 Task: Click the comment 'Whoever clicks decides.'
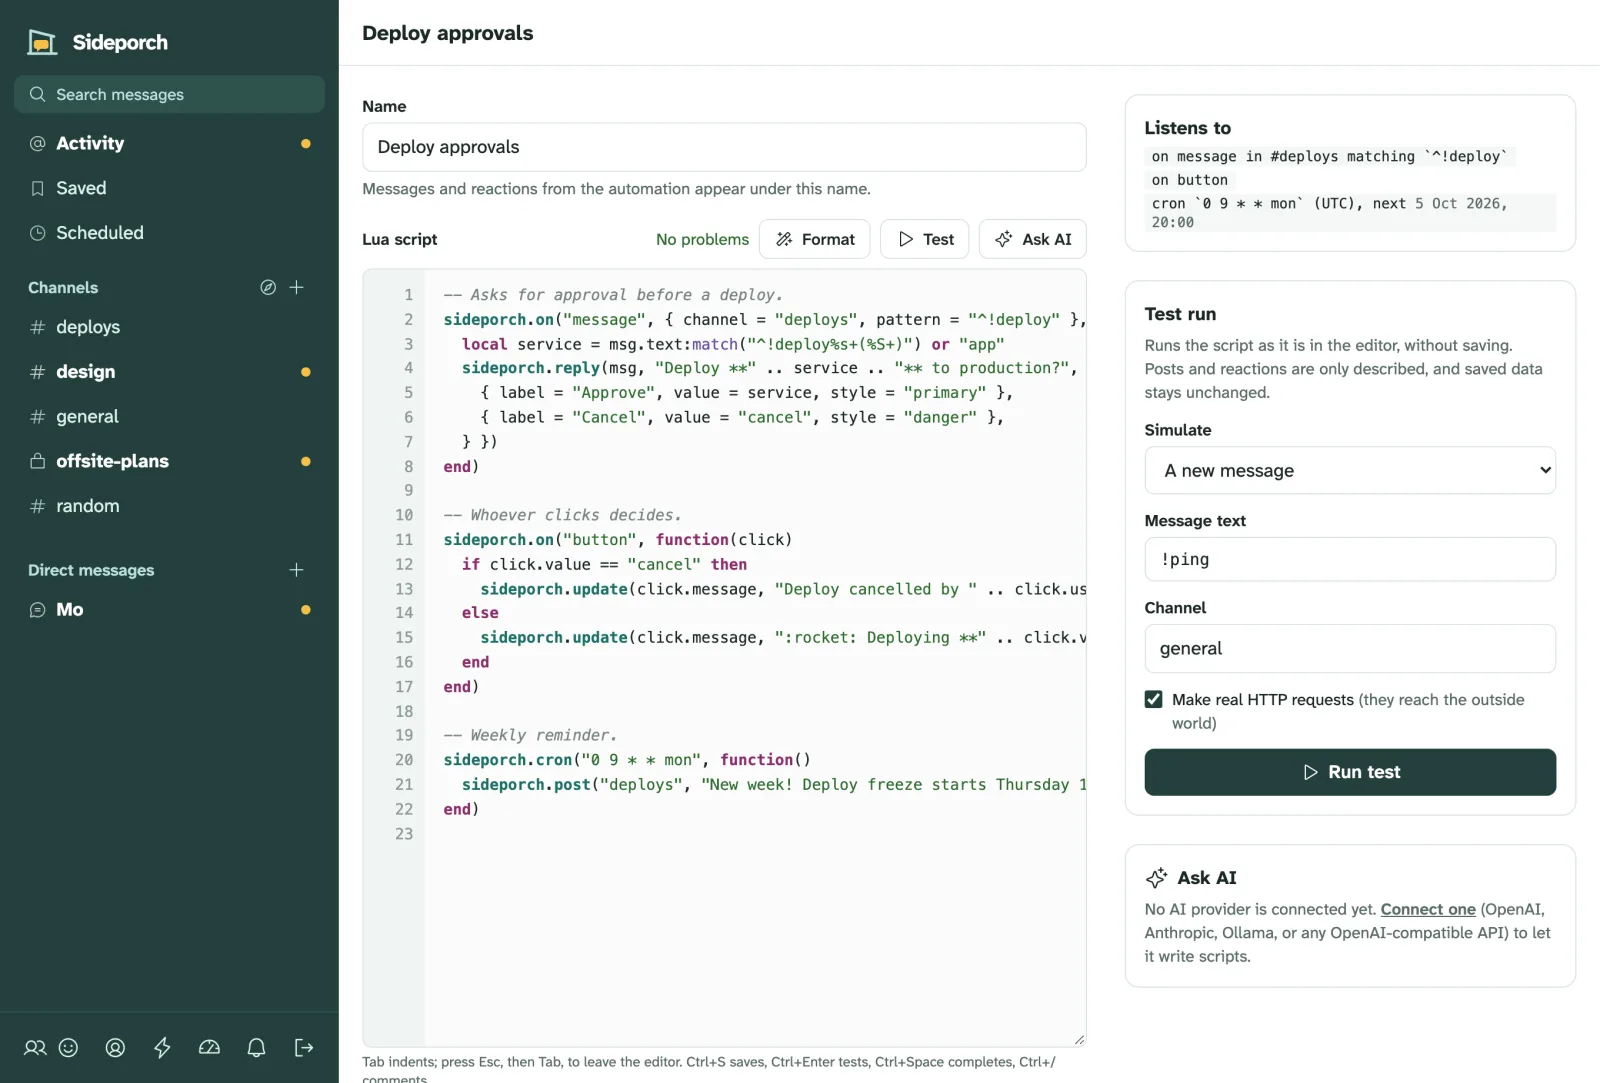pyautogui.click(x=562, y=515)
